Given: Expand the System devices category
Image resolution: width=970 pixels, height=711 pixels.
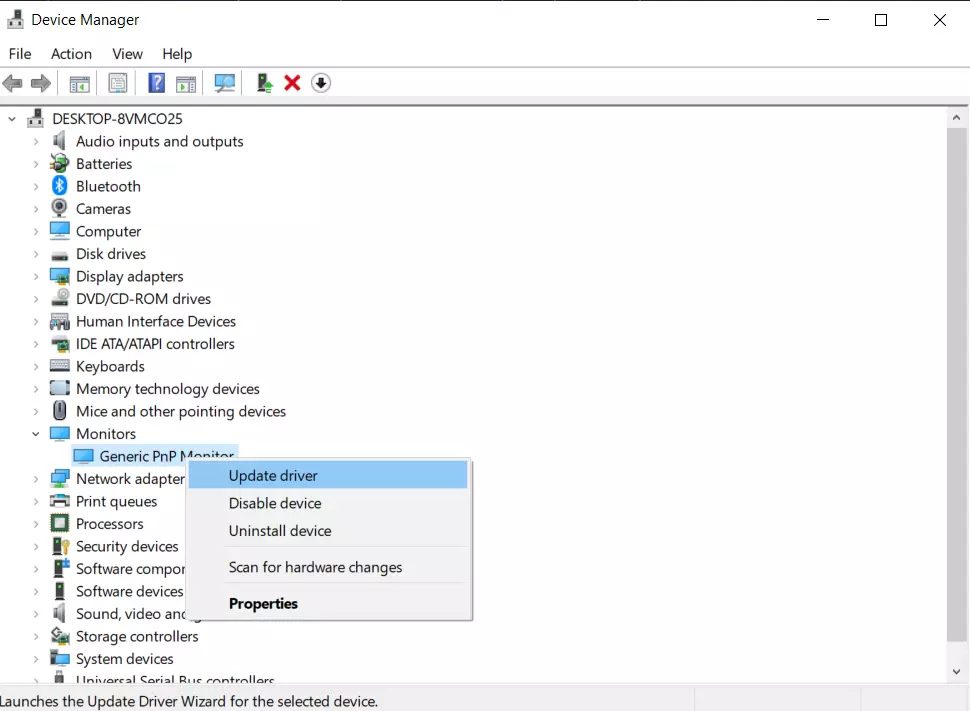Looking at the screenshot, I should (35, 659).
